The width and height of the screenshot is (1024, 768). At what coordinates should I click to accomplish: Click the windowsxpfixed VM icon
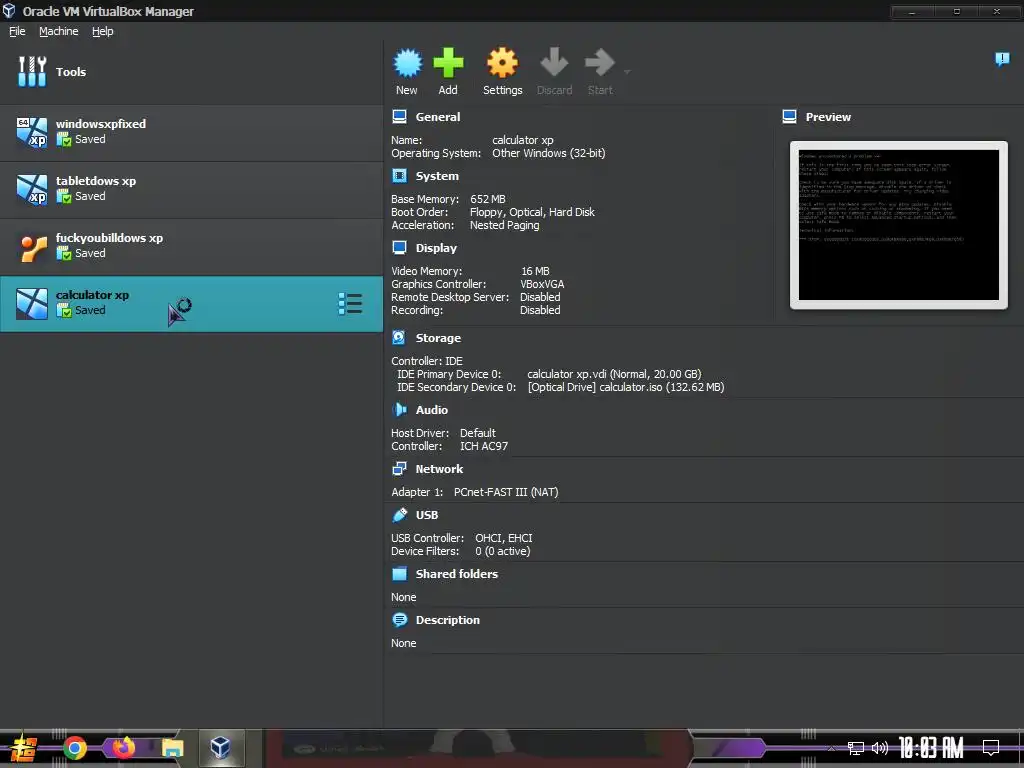pyautogui.click(x=32, y=133)
